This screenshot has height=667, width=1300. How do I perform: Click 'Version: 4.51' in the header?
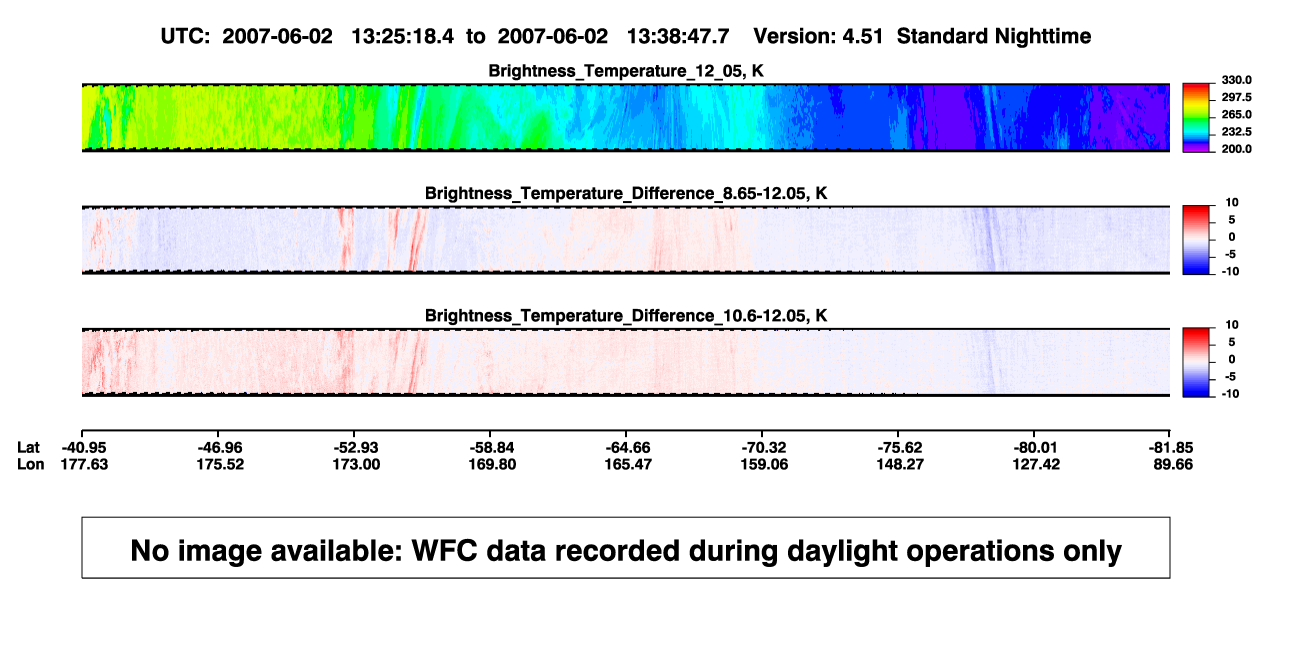pyautogui.click(x=820, y=36)
